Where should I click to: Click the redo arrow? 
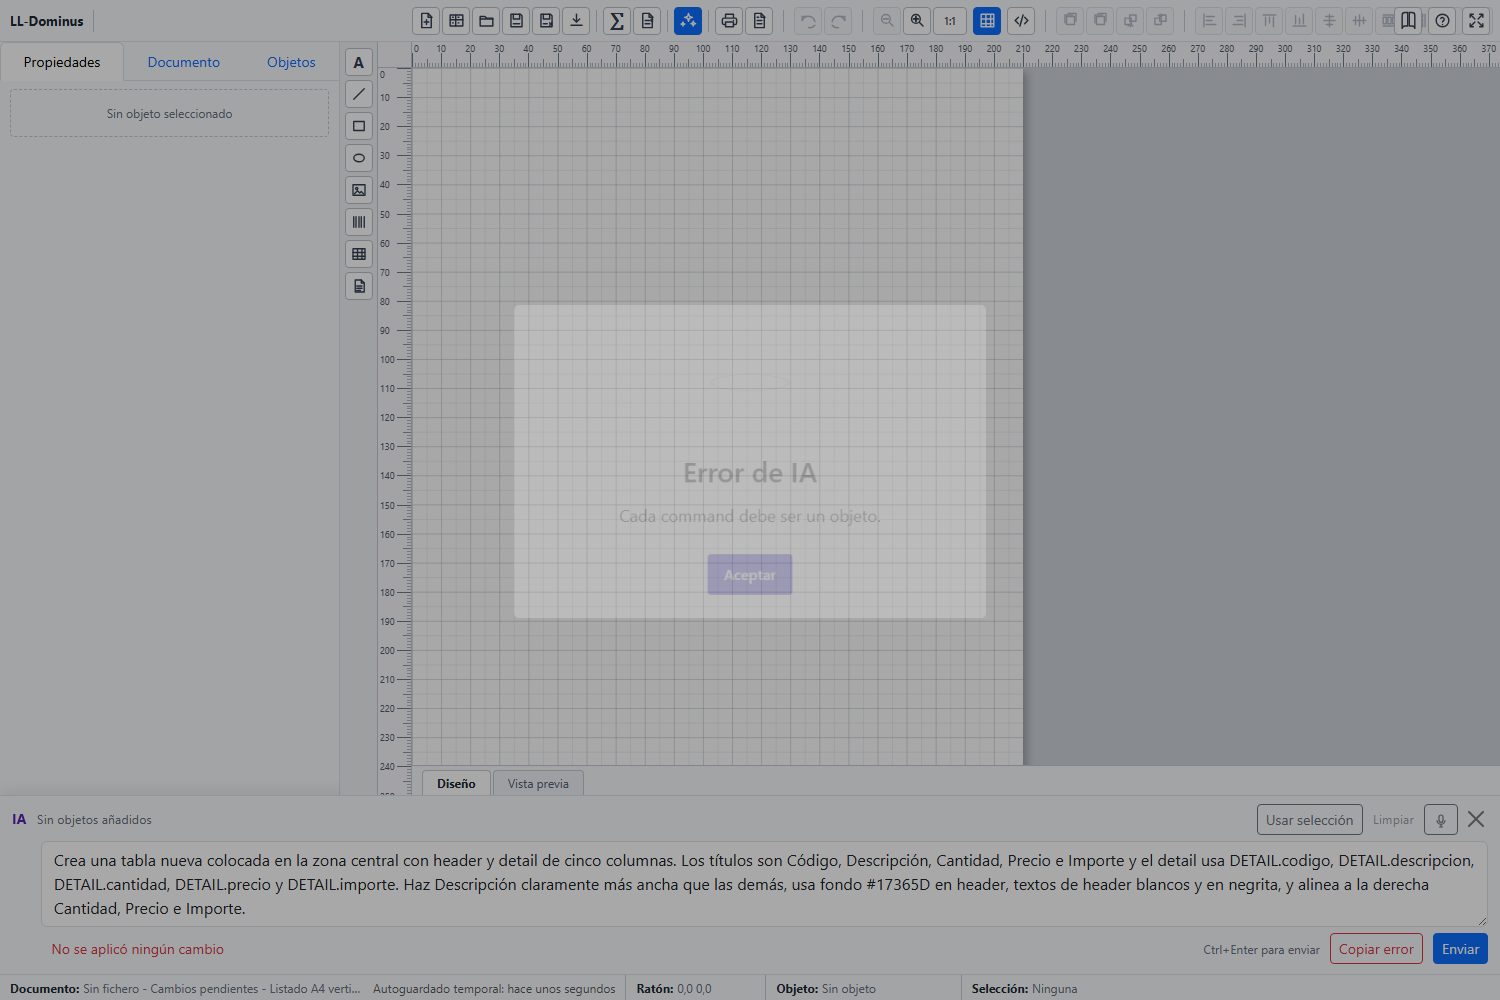coord(838,21)
